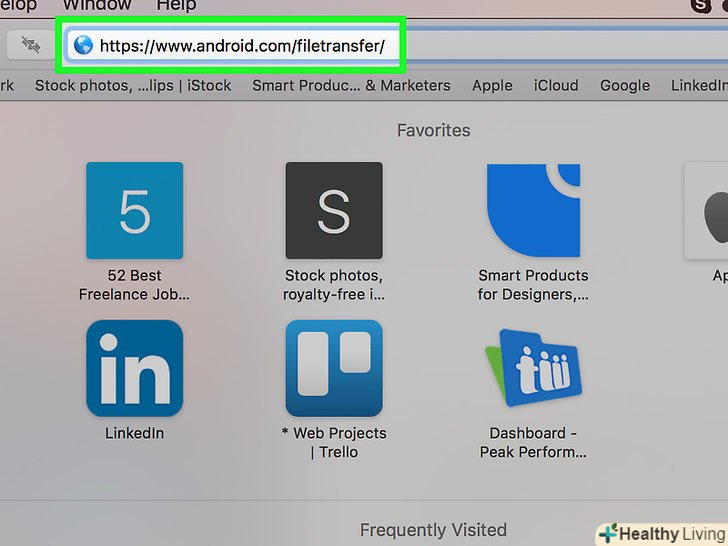The image size is (728, 546).
Task: Open the iCloud bookmark
Action: (x=556, y=85)
